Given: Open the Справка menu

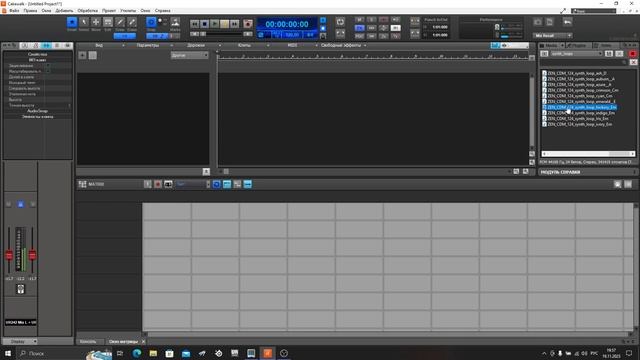Looking at the screenshot, I should point(162,11).
